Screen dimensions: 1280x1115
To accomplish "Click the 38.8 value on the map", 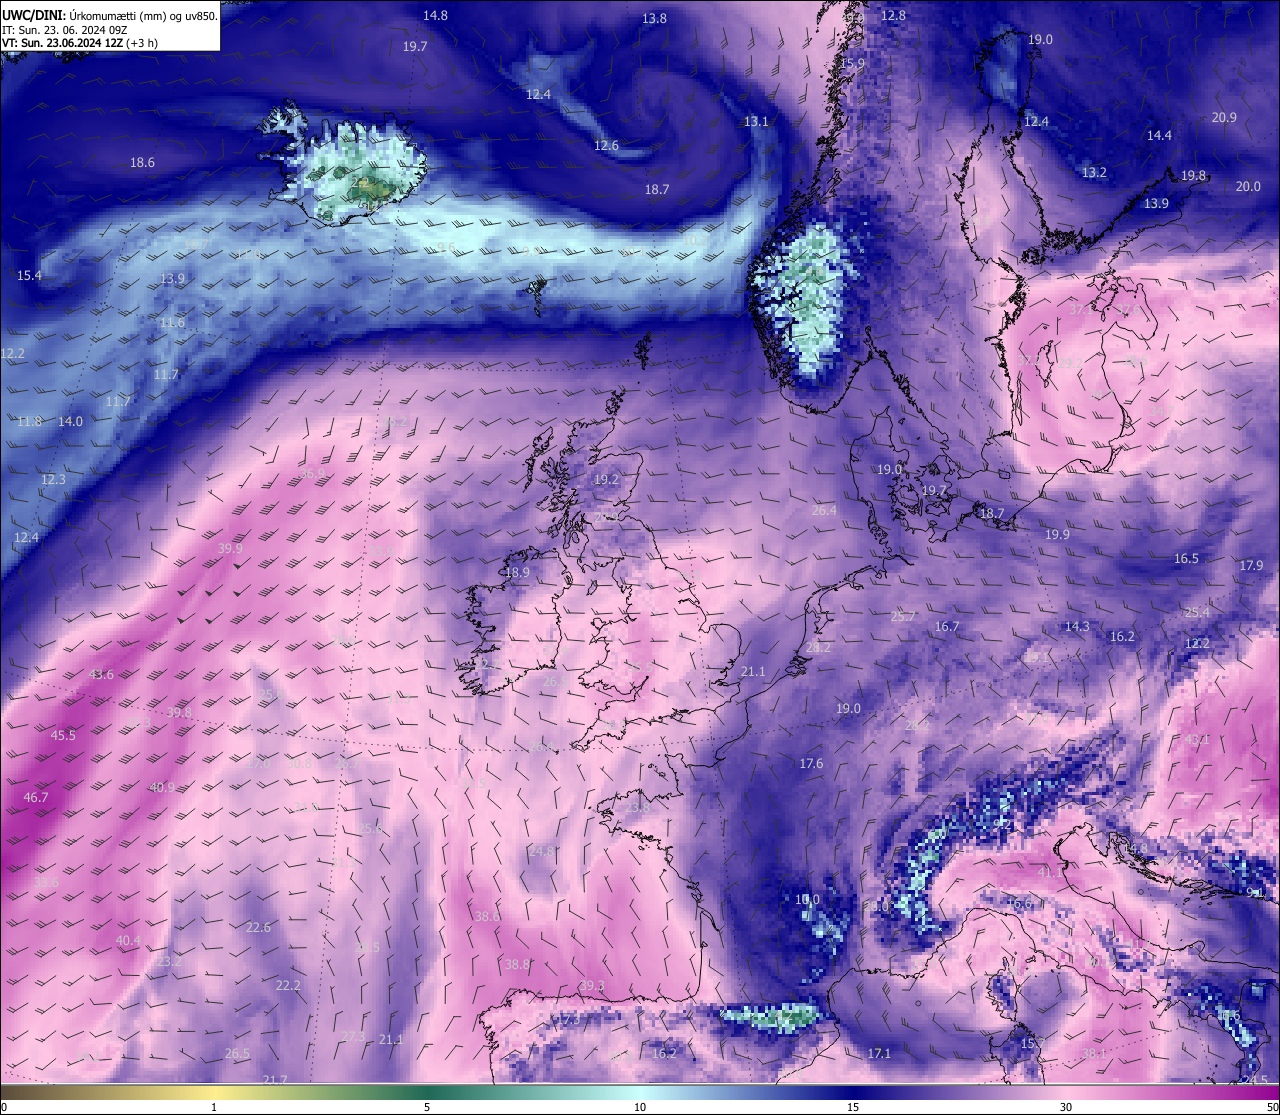I will (x=517, y=964).
